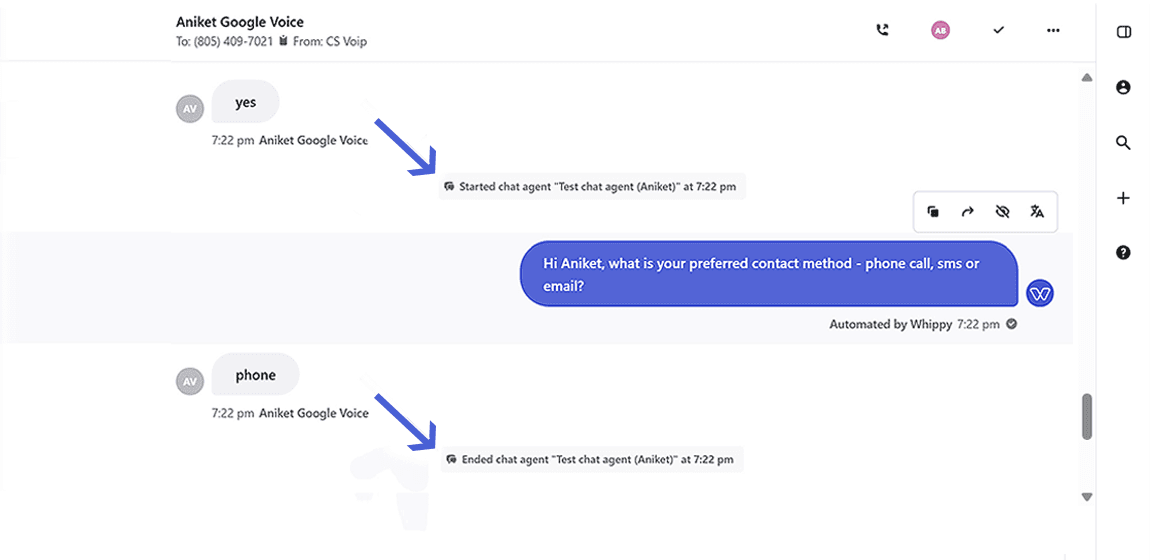Click the AV avatar beside the "yes" message
Screen dimensions: 1150x560
pyautogui.click(x=190, y=108)
